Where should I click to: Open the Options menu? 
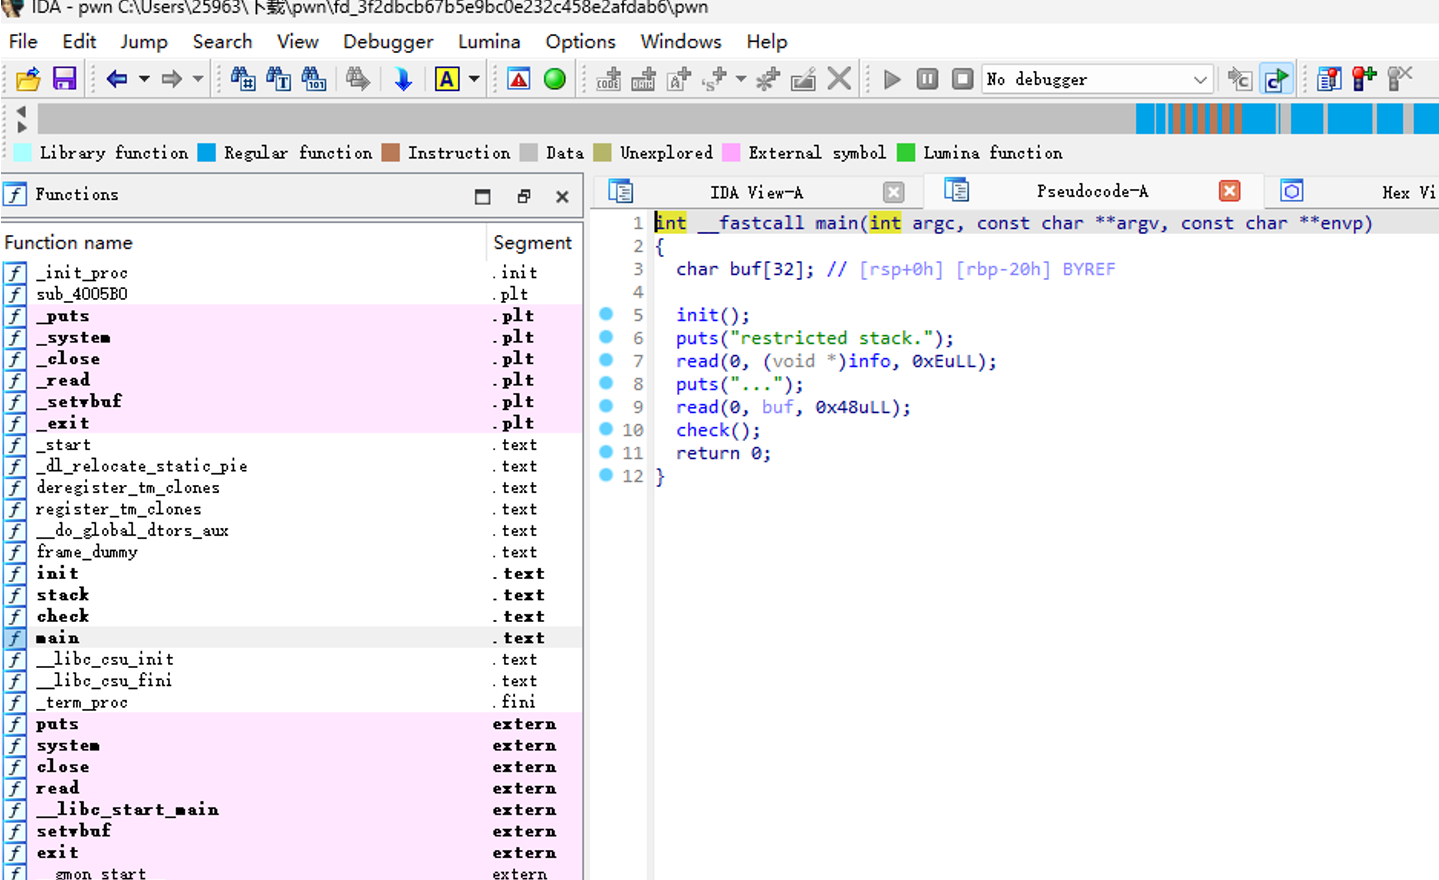(580, 41)
